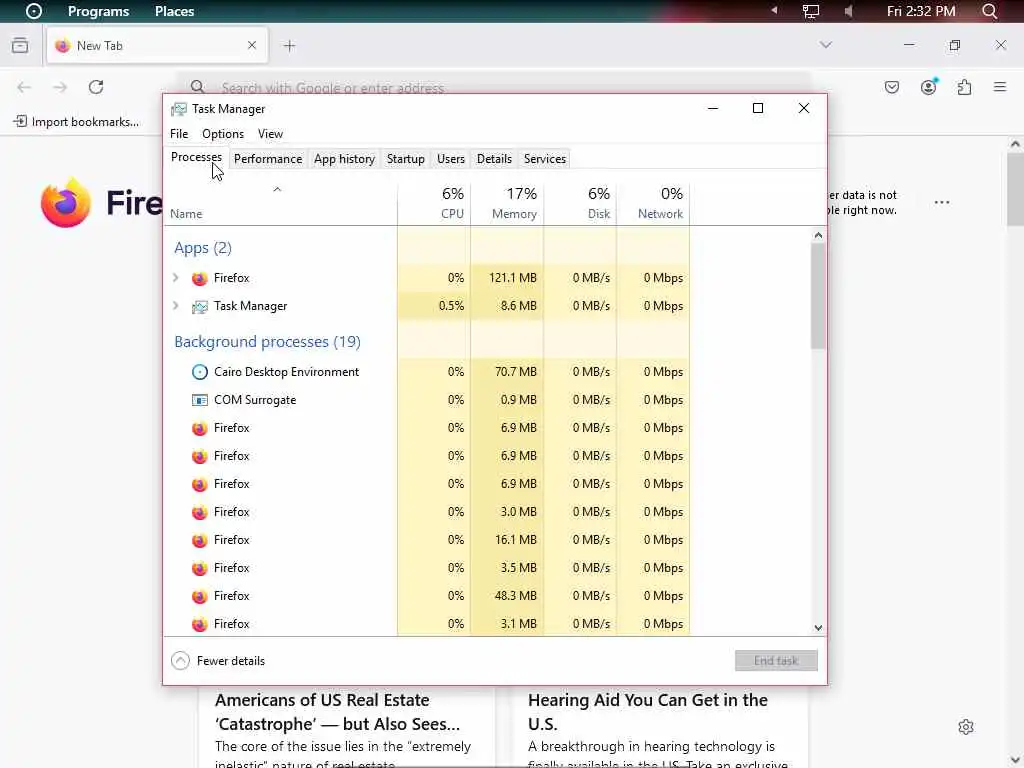Open Task Manager Options menu
Viewport: 1024px width, 768px height.
[223, 134]
